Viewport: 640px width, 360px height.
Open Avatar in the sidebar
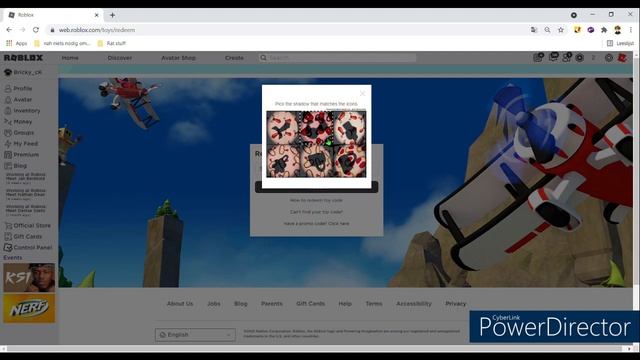(x=18, y=100)
